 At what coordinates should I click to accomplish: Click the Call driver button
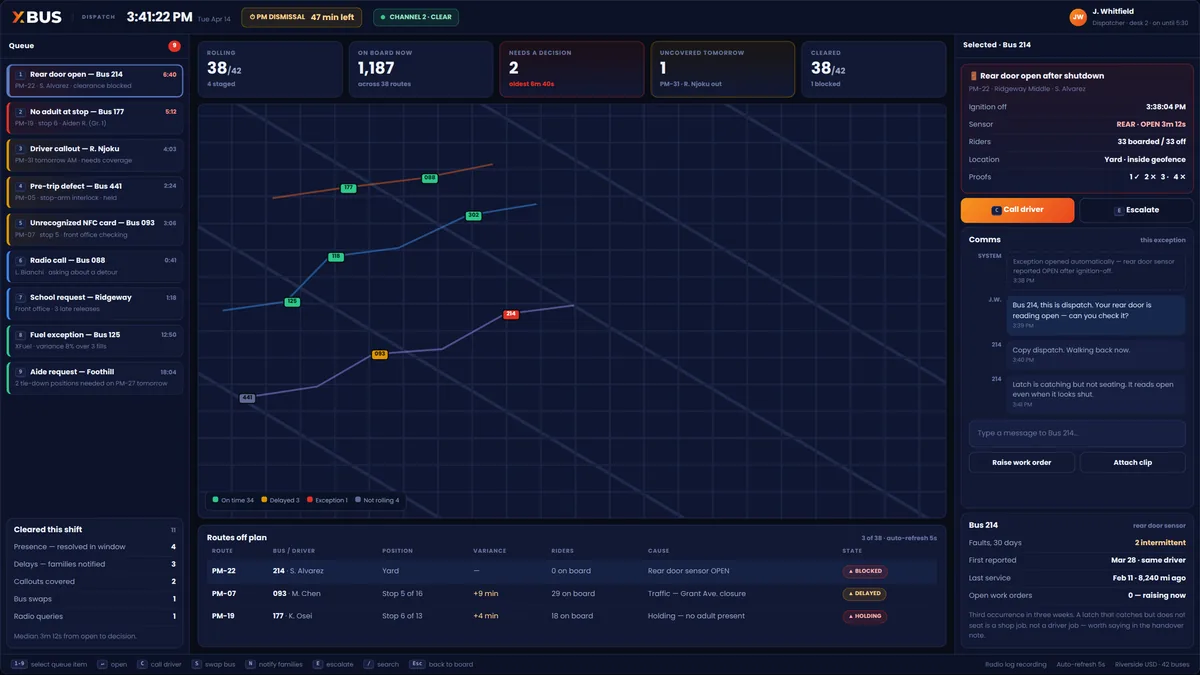coord(1017,210)
